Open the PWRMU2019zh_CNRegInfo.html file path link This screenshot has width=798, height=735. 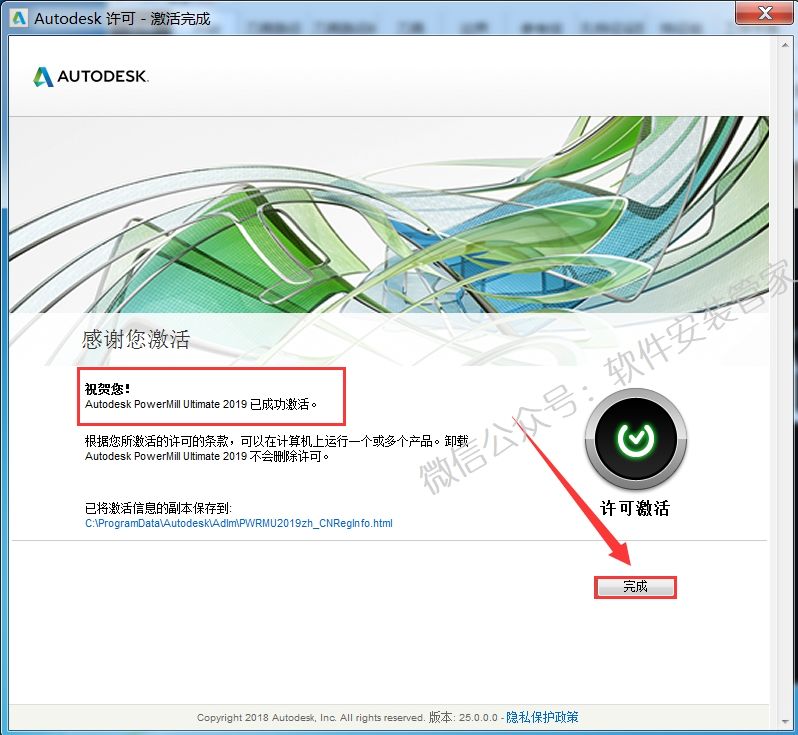click(238, 523)
